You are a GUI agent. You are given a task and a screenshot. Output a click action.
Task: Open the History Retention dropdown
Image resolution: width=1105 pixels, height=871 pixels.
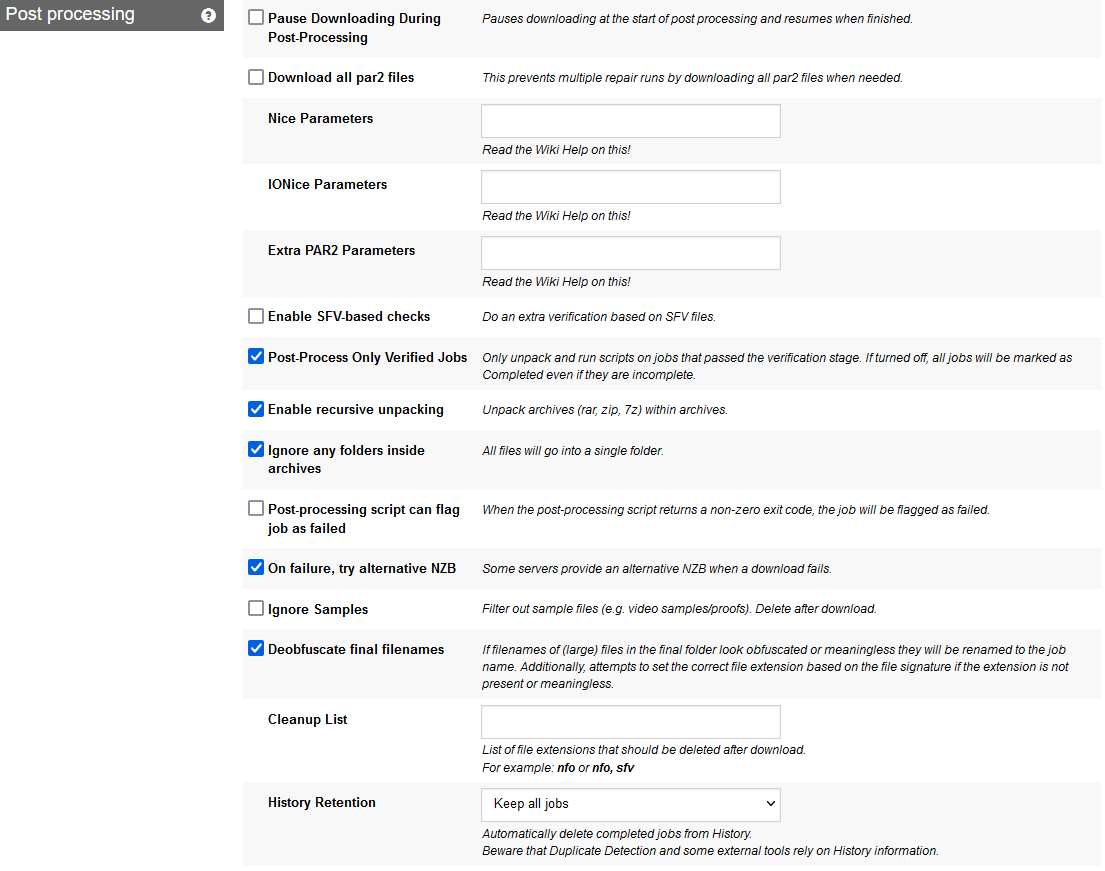point(630,804)
